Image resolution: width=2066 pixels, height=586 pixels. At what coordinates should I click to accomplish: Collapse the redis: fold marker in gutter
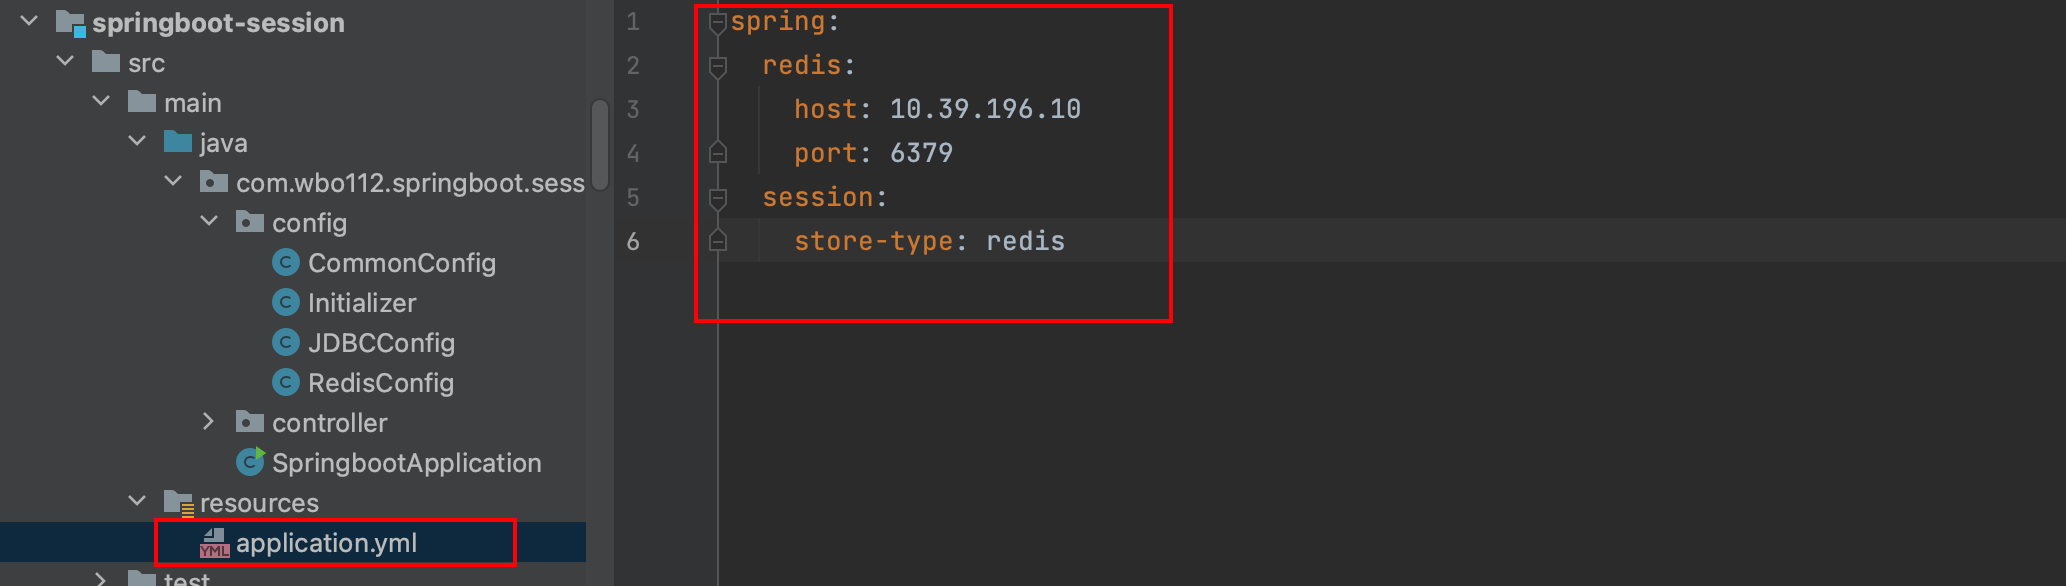[x=717, y=66]
